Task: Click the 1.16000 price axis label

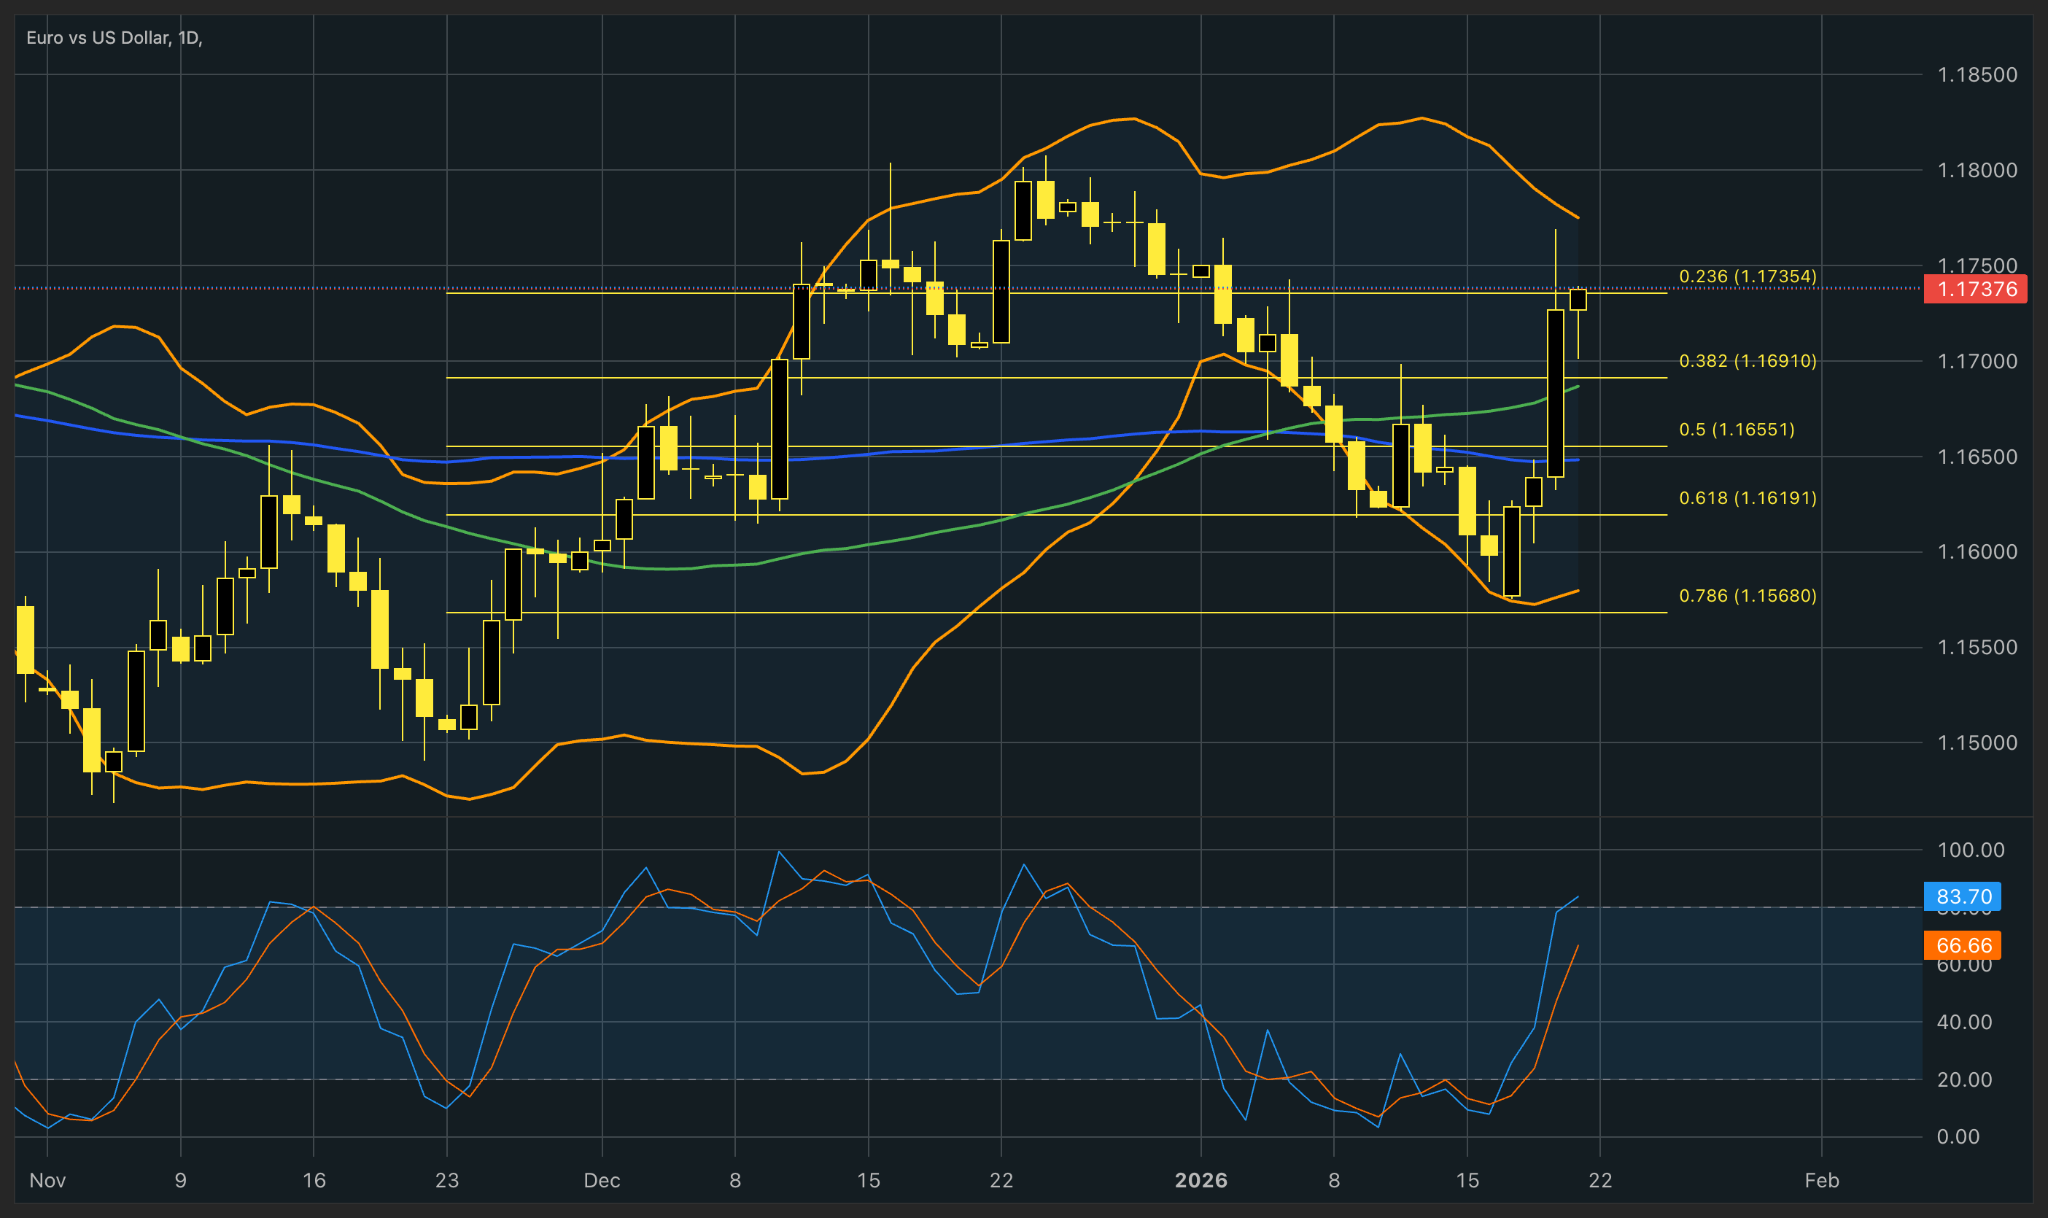Action: [x=1977, y=552]
